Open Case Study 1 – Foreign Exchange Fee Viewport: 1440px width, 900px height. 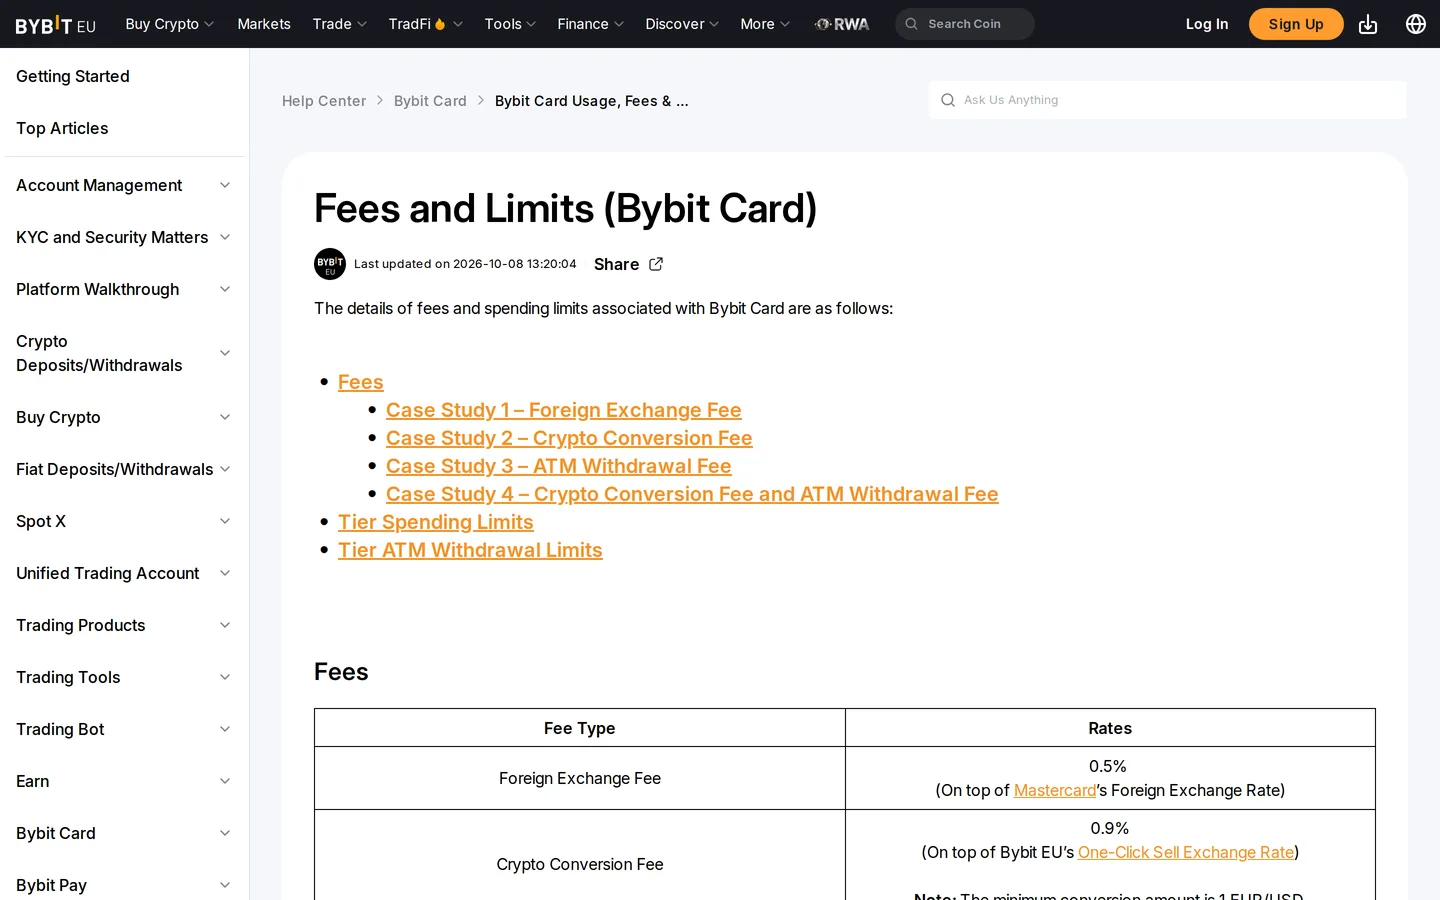564,410
